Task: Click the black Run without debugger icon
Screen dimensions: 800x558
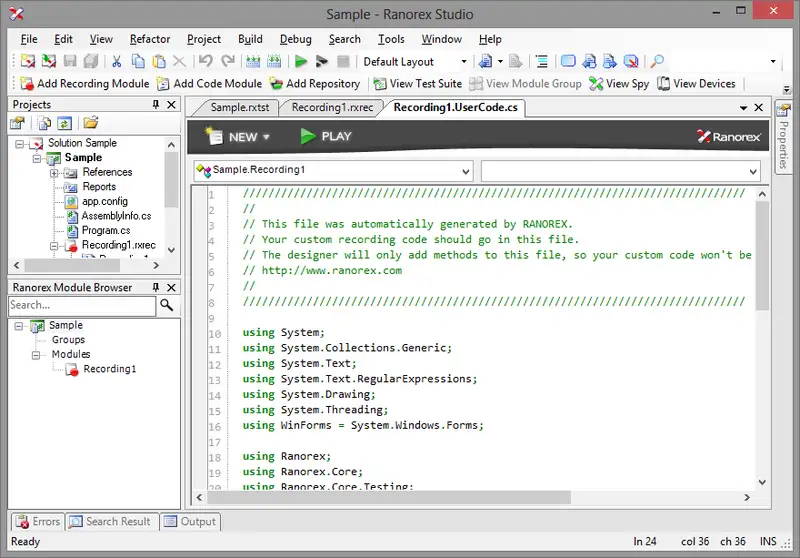Action: 321,62
